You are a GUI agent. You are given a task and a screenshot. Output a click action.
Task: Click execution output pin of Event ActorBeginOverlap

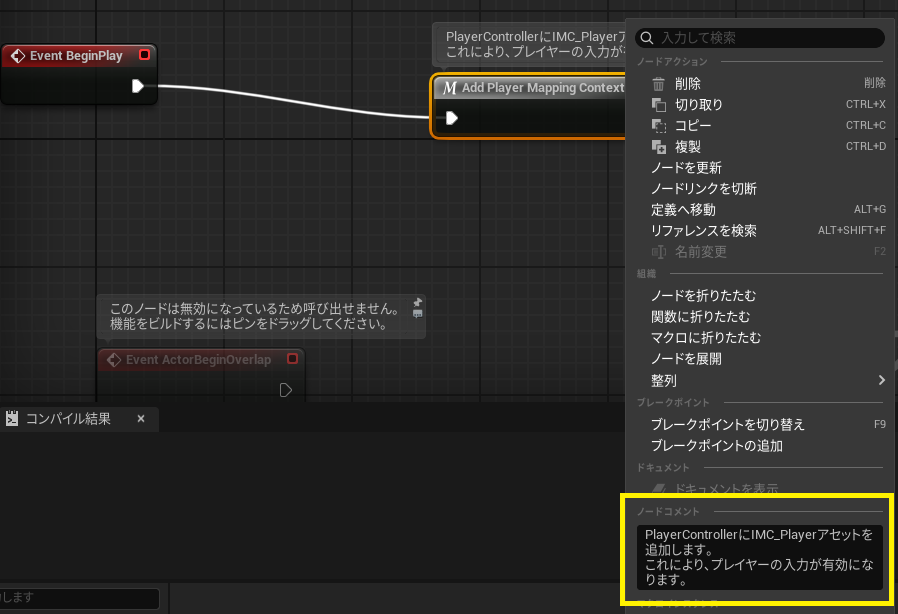coord(285,390)
